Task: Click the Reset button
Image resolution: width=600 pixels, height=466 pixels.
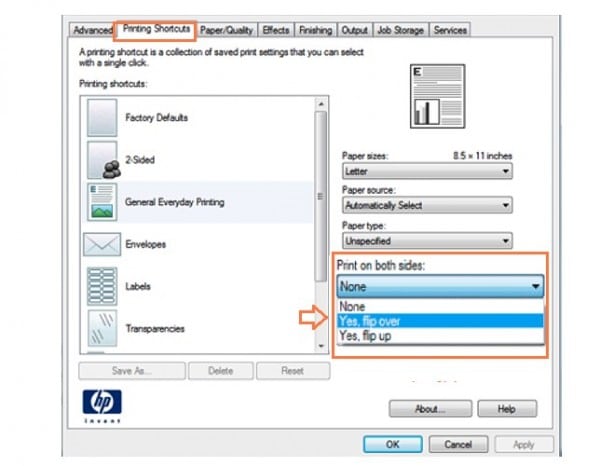Action: point(293,371)
